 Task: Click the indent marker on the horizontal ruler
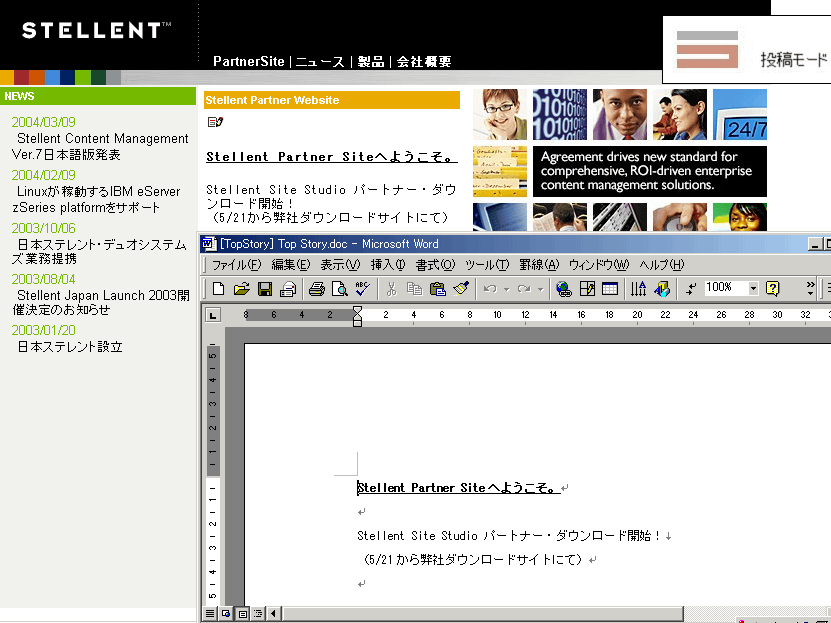[357, 316]
